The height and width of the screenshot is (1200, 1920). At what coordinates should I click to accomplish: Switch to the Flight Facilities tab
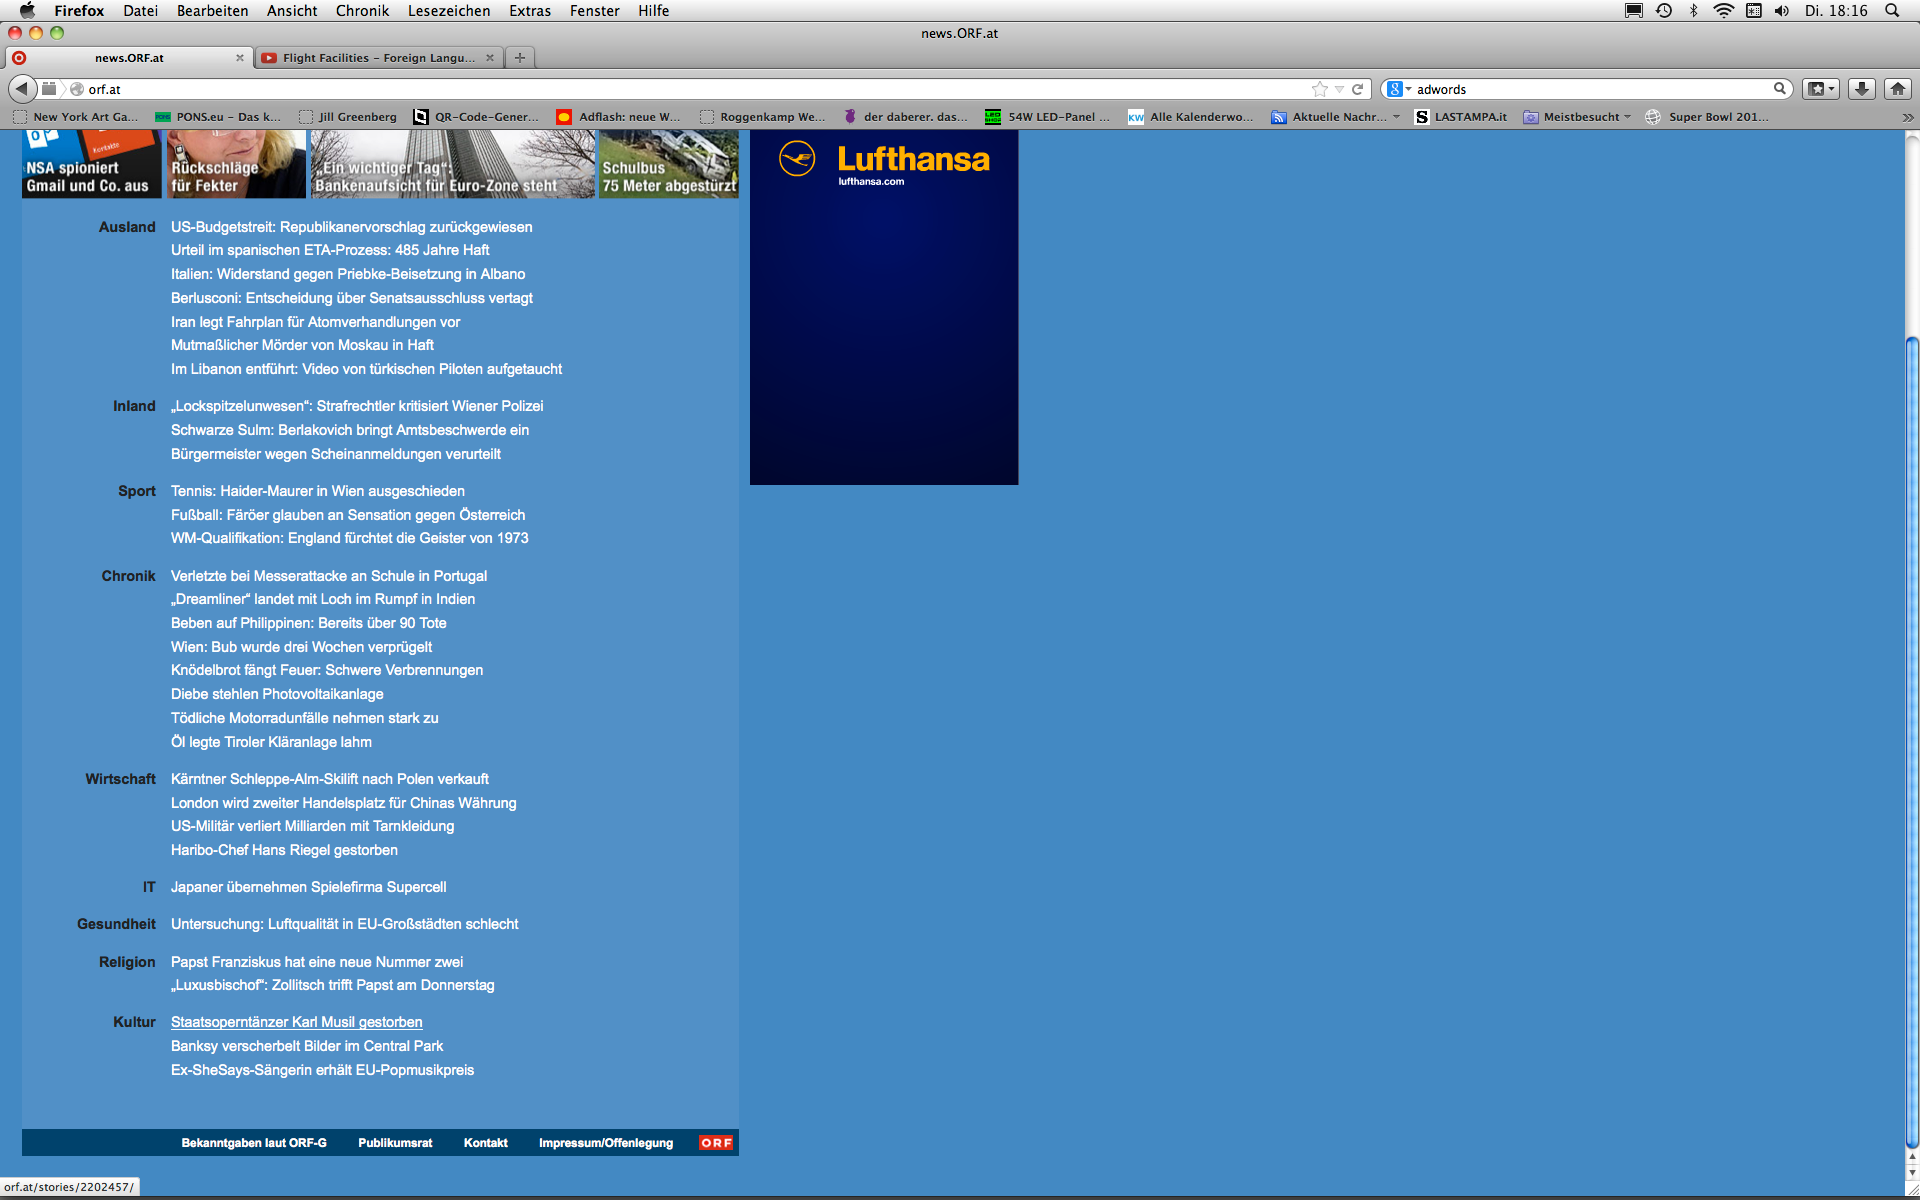click(378, 58)
